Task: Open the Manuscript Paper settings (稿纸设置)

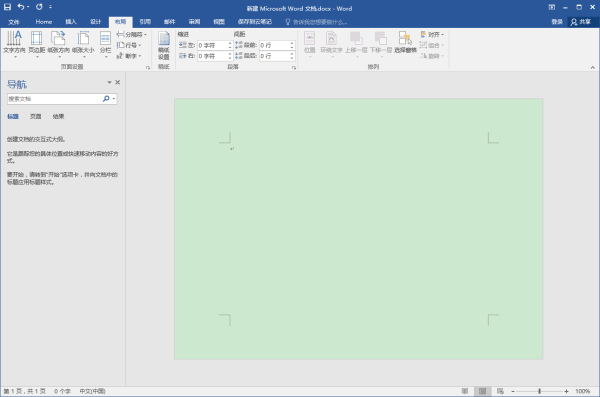Action: pyautogui.click(x=164, y=45)
